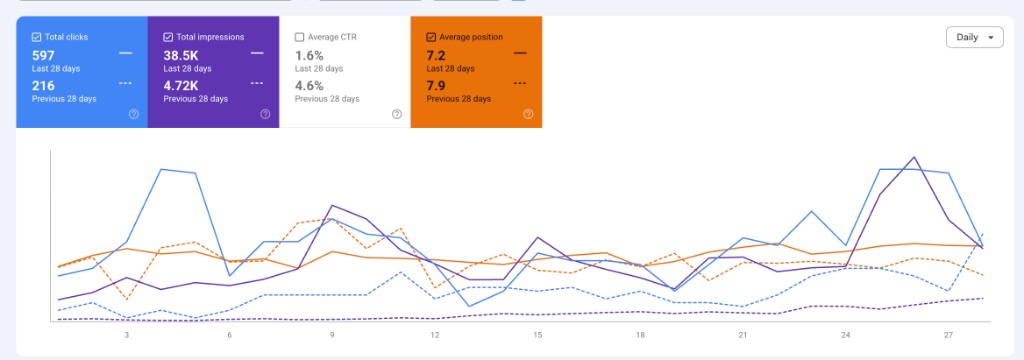
Task: Click chart x-axis label 12
Action: [x=434, y=335]
